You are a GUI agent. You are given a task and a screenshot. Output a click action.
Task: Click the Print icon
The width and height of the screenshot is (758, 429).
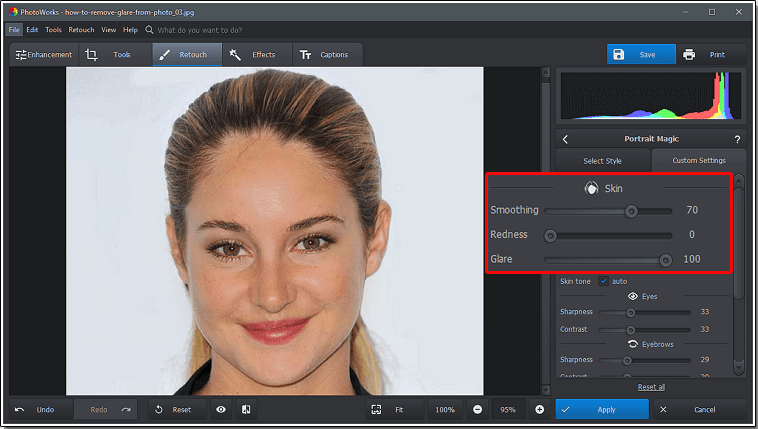tap(689, 54)
